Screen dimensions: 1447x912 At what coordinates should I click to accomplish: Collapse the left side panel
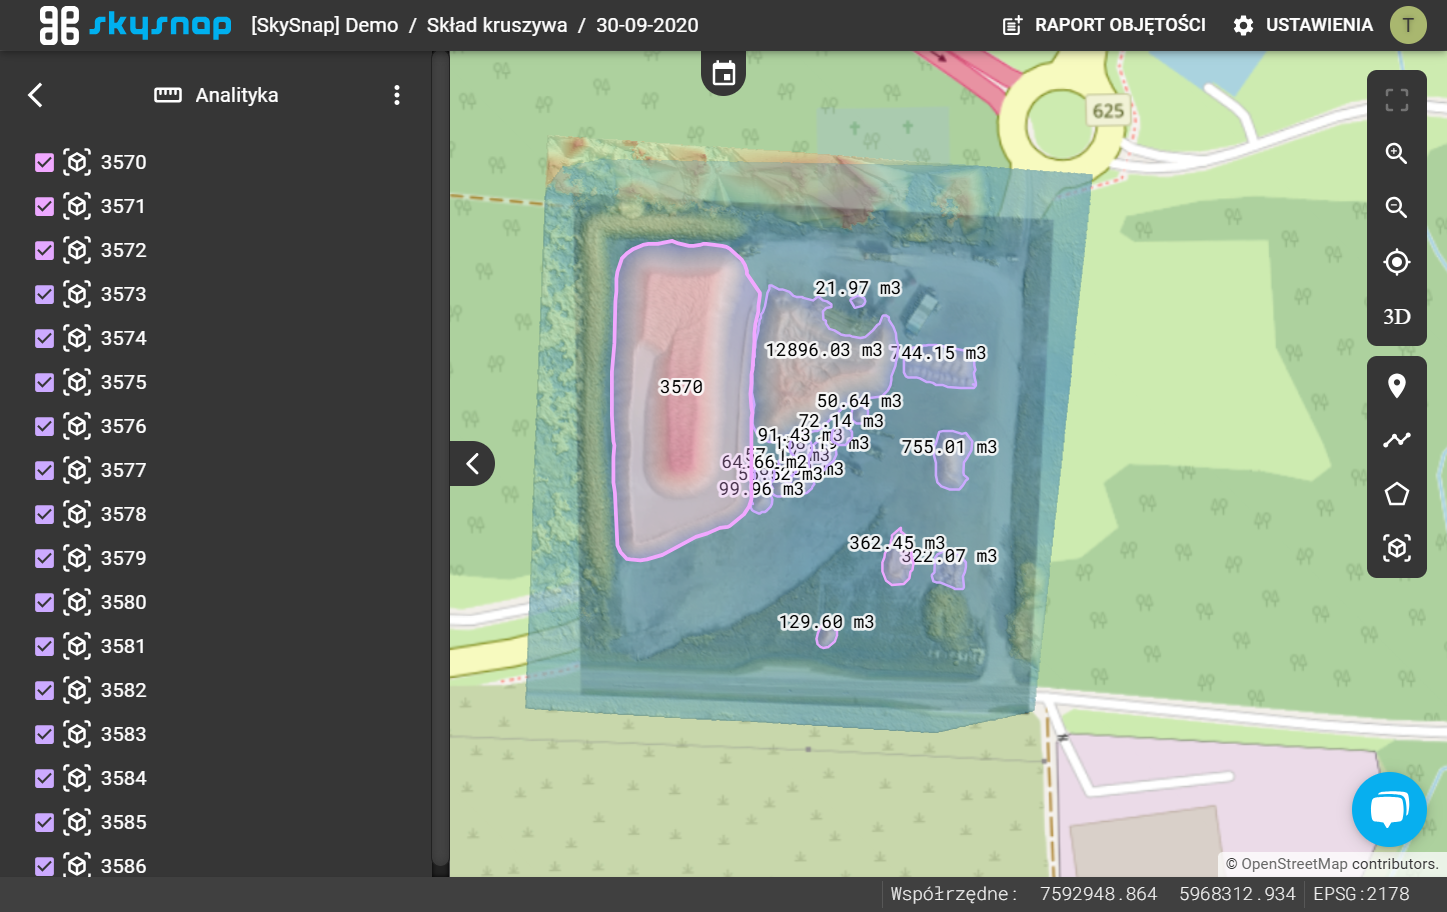(x=472, y=463)
